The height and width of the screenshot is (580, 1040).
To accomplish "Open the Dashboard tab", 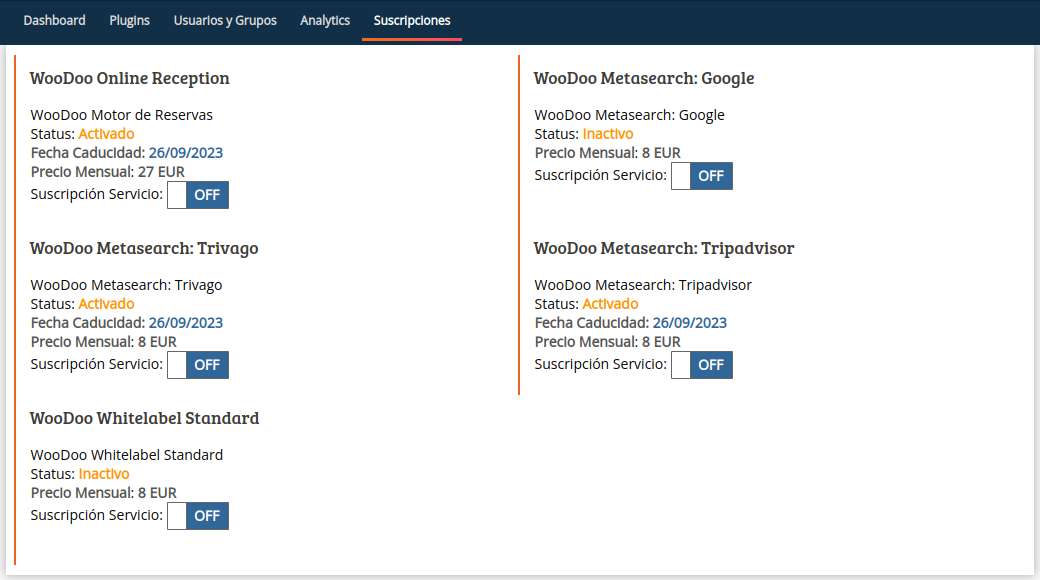I will click(54, 21).
